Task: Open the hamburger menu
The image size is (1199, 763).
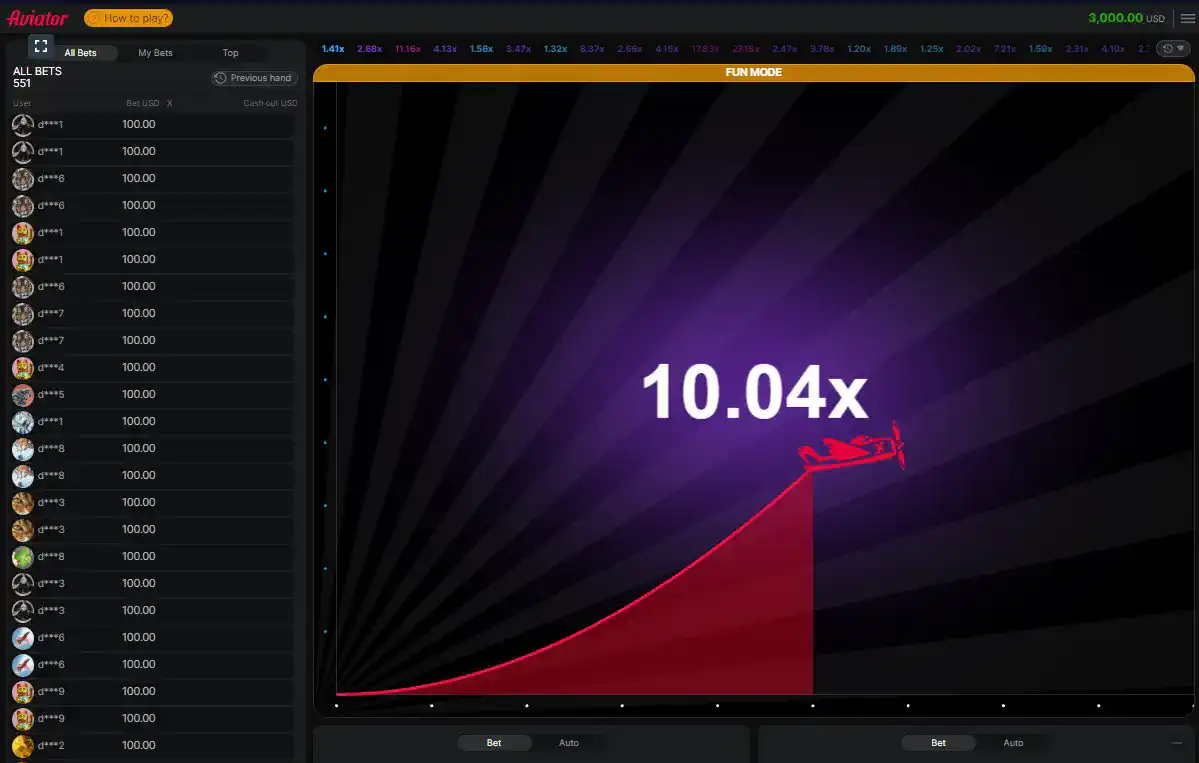Action: [1187, 18]
